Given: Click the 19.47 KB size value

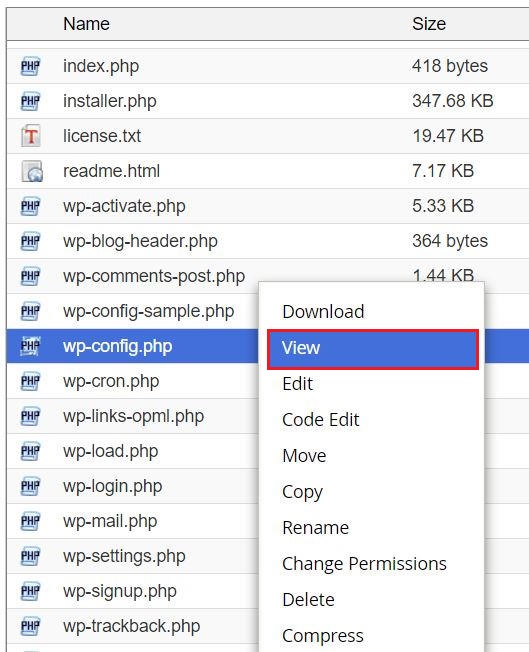Looking at the screenshot, I should click(x=448, y=136).
